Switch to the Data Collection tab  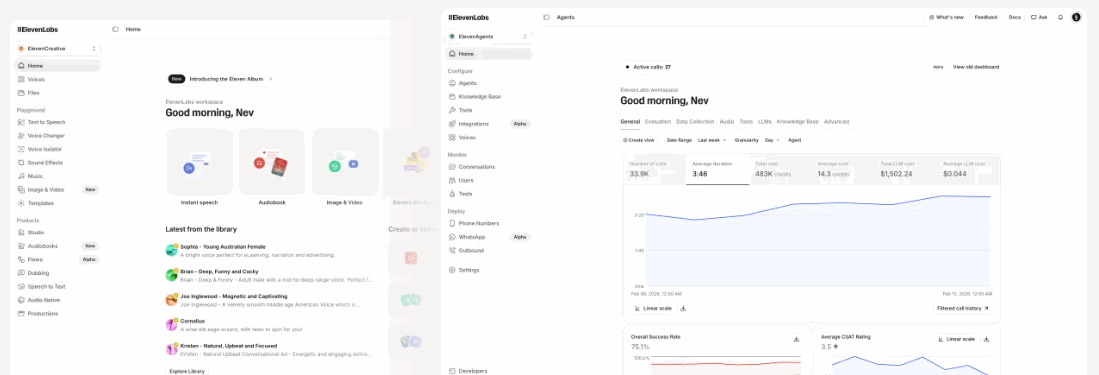pos(695,122)
